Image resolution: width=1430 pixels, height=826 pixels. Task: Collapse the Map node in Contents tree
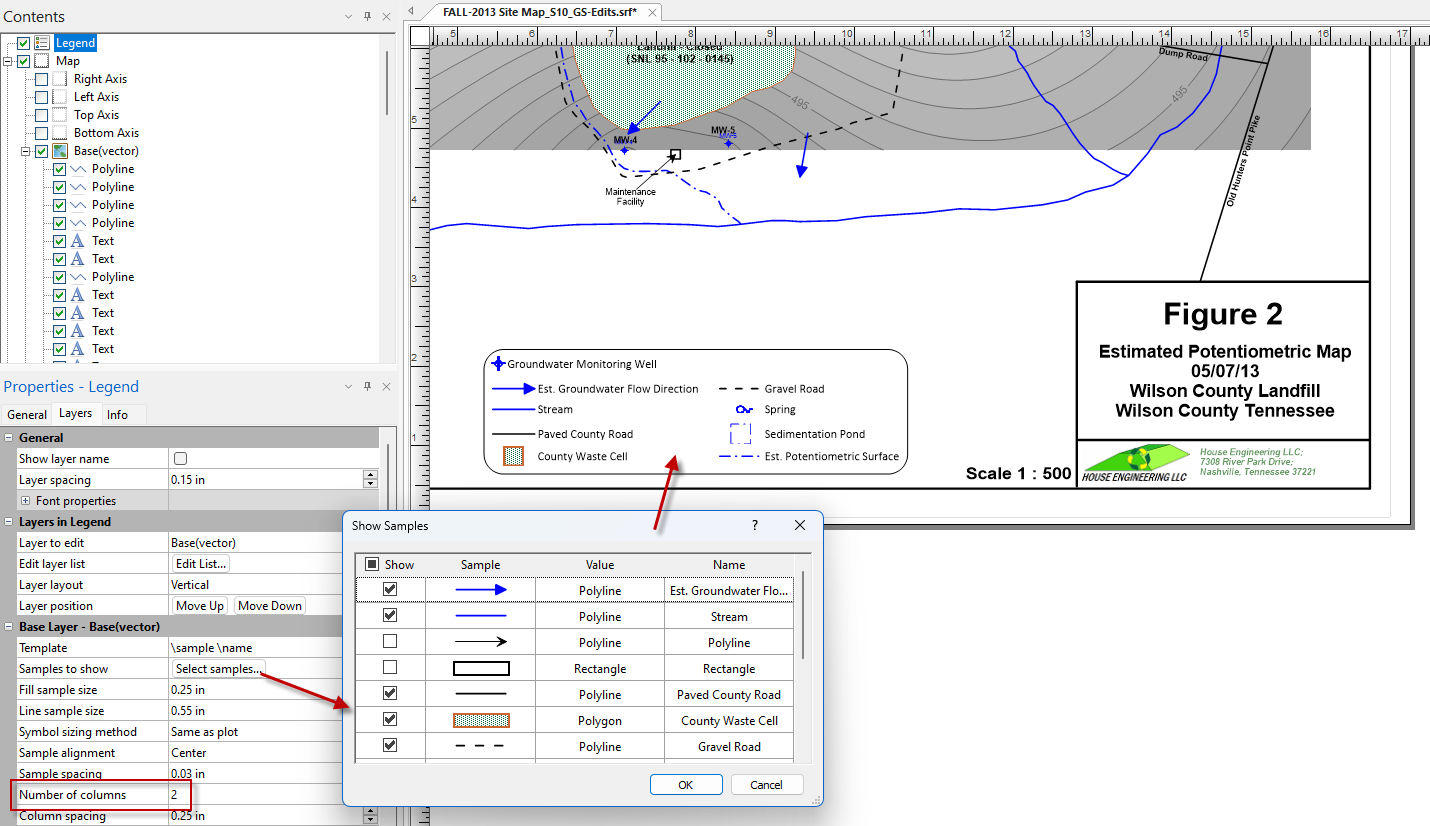pos(8,61)
